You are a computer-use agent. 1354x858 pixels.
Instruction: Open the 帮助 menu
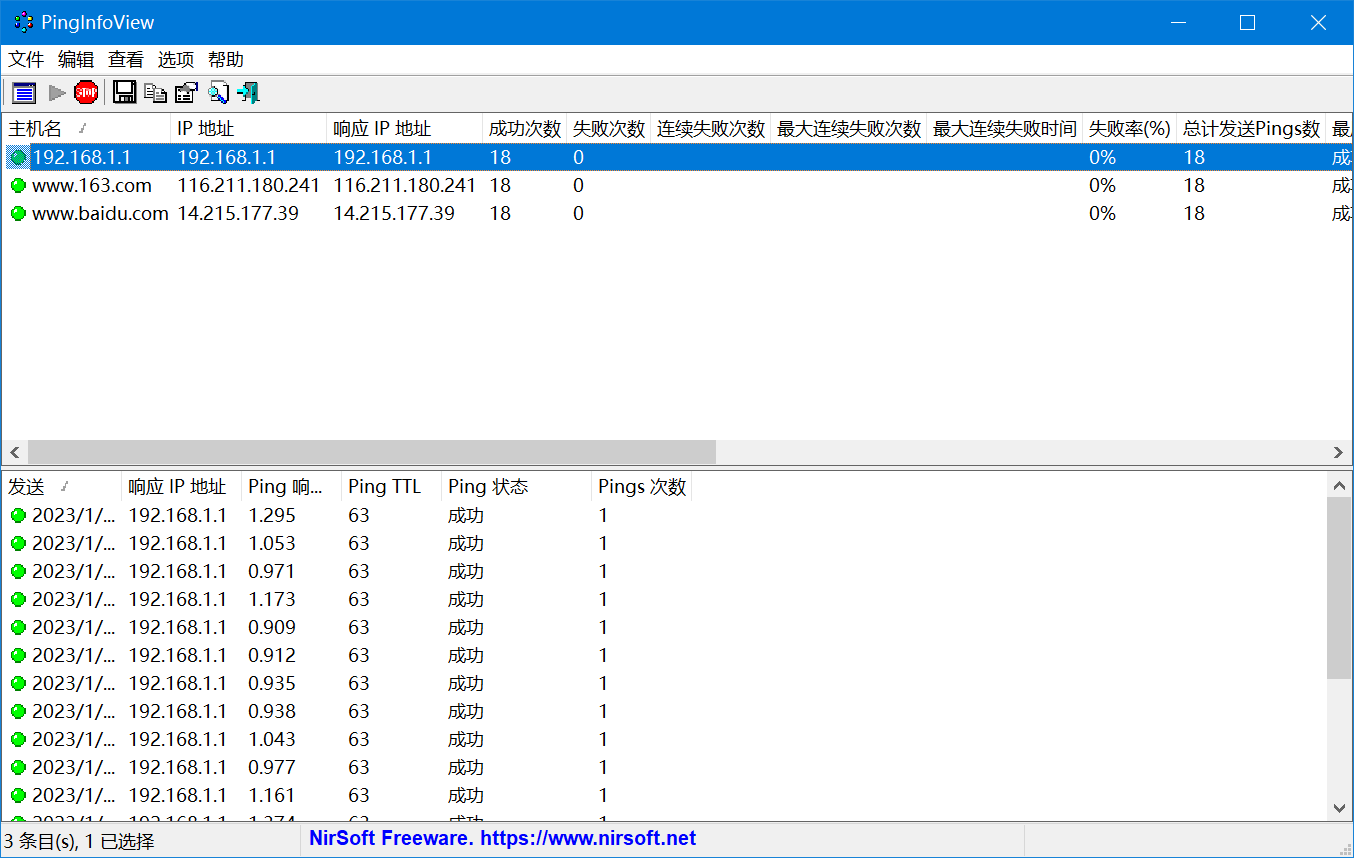coord(226,60)
